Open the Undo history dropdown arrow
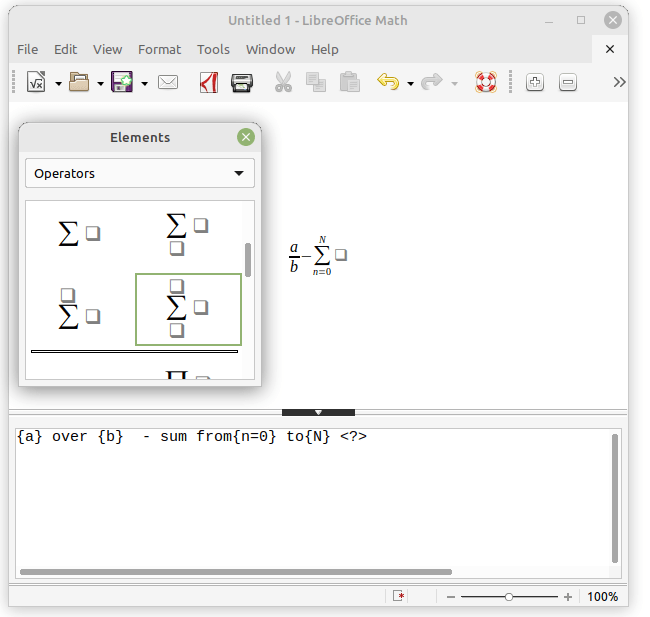Image resolution: width=650 pixels, height=617 pixels. pyautogui.click(x=410, y=84)
